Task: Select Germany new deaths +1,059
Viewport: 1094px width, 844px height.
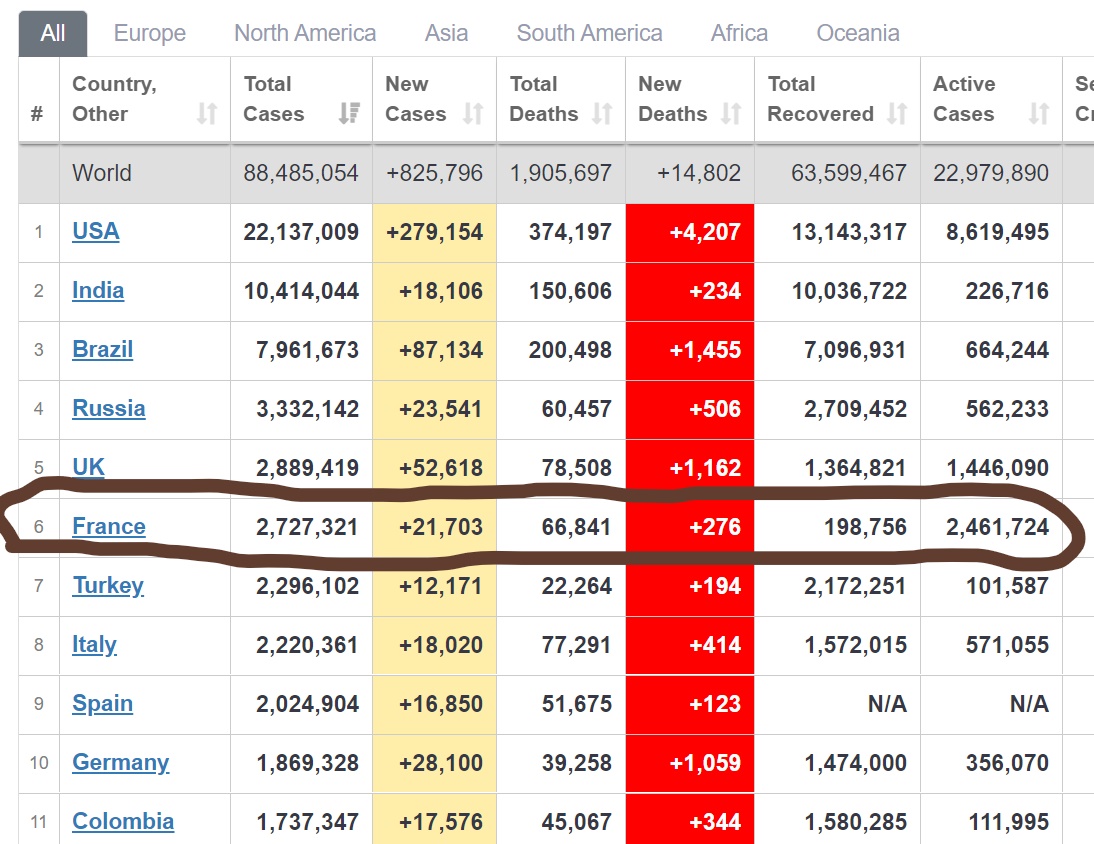Action: 705,762
